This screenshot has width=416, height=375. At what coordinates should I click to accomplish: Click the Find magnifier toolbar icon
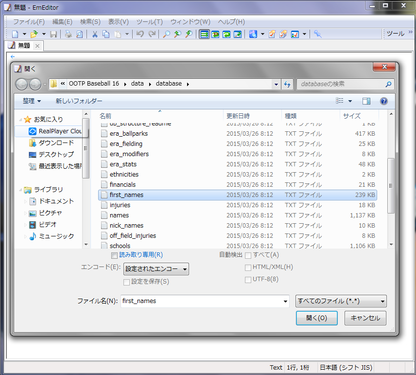pyautogui.click(x=166, y=34)
